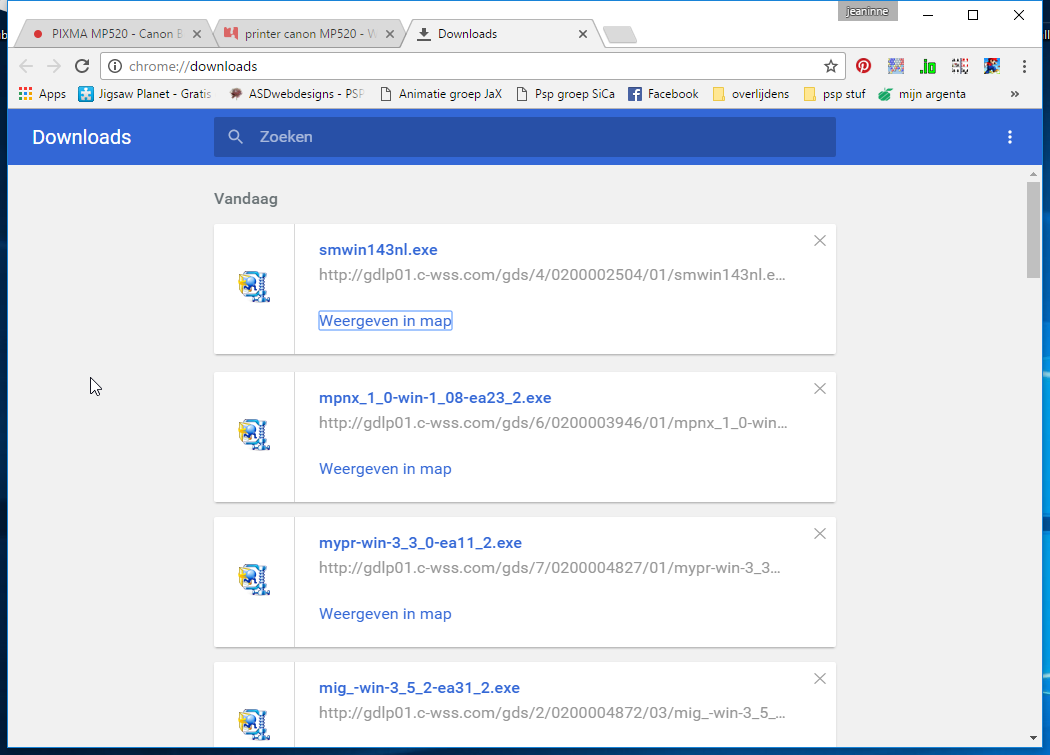This screenshot has height=755, width=1050.
Task: Click the Downloads page title
Action: click(82, 137)
